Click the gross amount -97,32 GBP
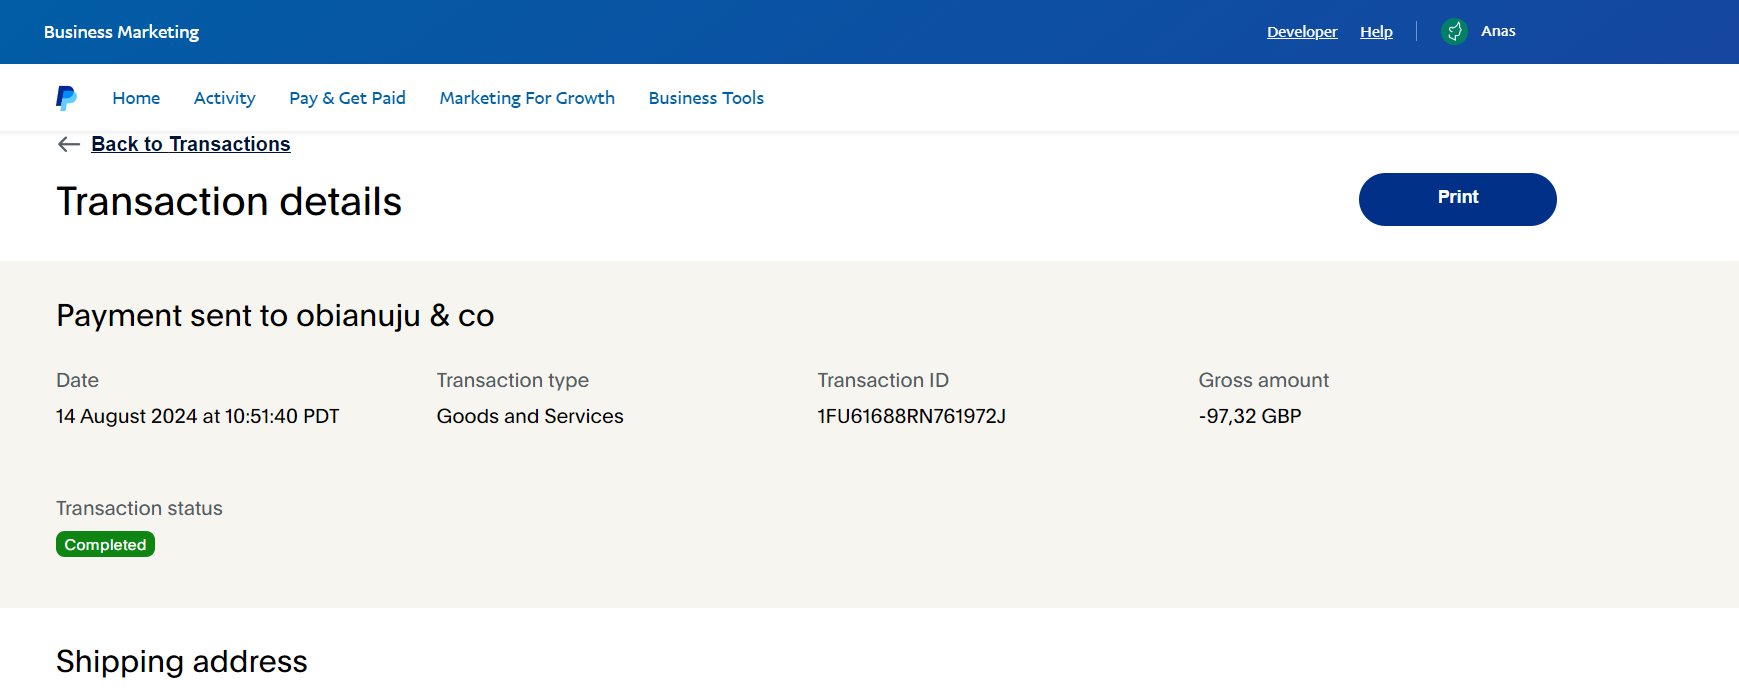 pyautogui.click(x=1250, y=416)
